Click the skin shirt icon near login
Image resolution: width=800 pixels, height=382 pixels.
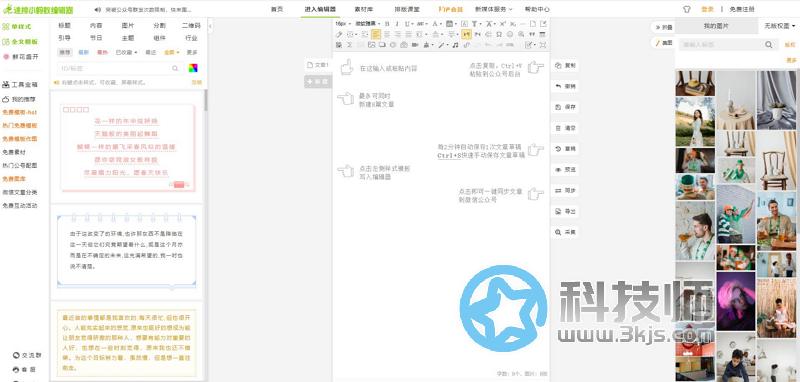tap(687, 9)
